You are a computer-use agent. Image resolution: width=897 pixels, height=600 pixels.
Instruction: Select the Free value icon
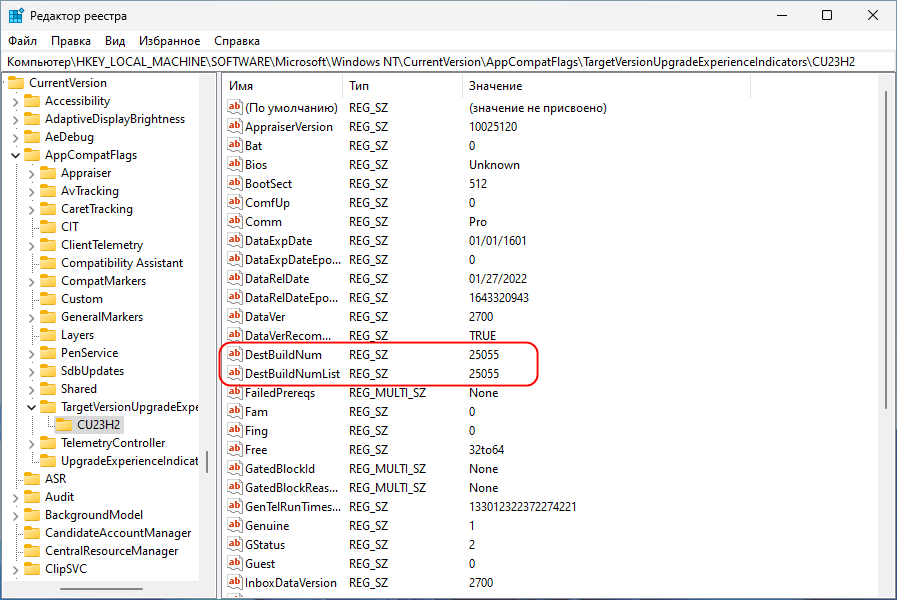(235, 449)
